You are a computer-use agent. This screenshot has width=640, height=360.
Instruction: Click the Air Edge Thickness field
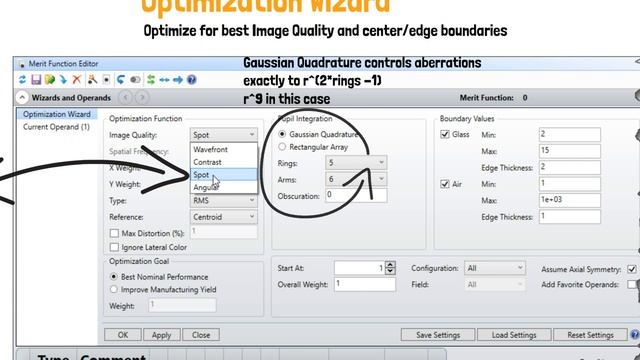pos(569,217)
